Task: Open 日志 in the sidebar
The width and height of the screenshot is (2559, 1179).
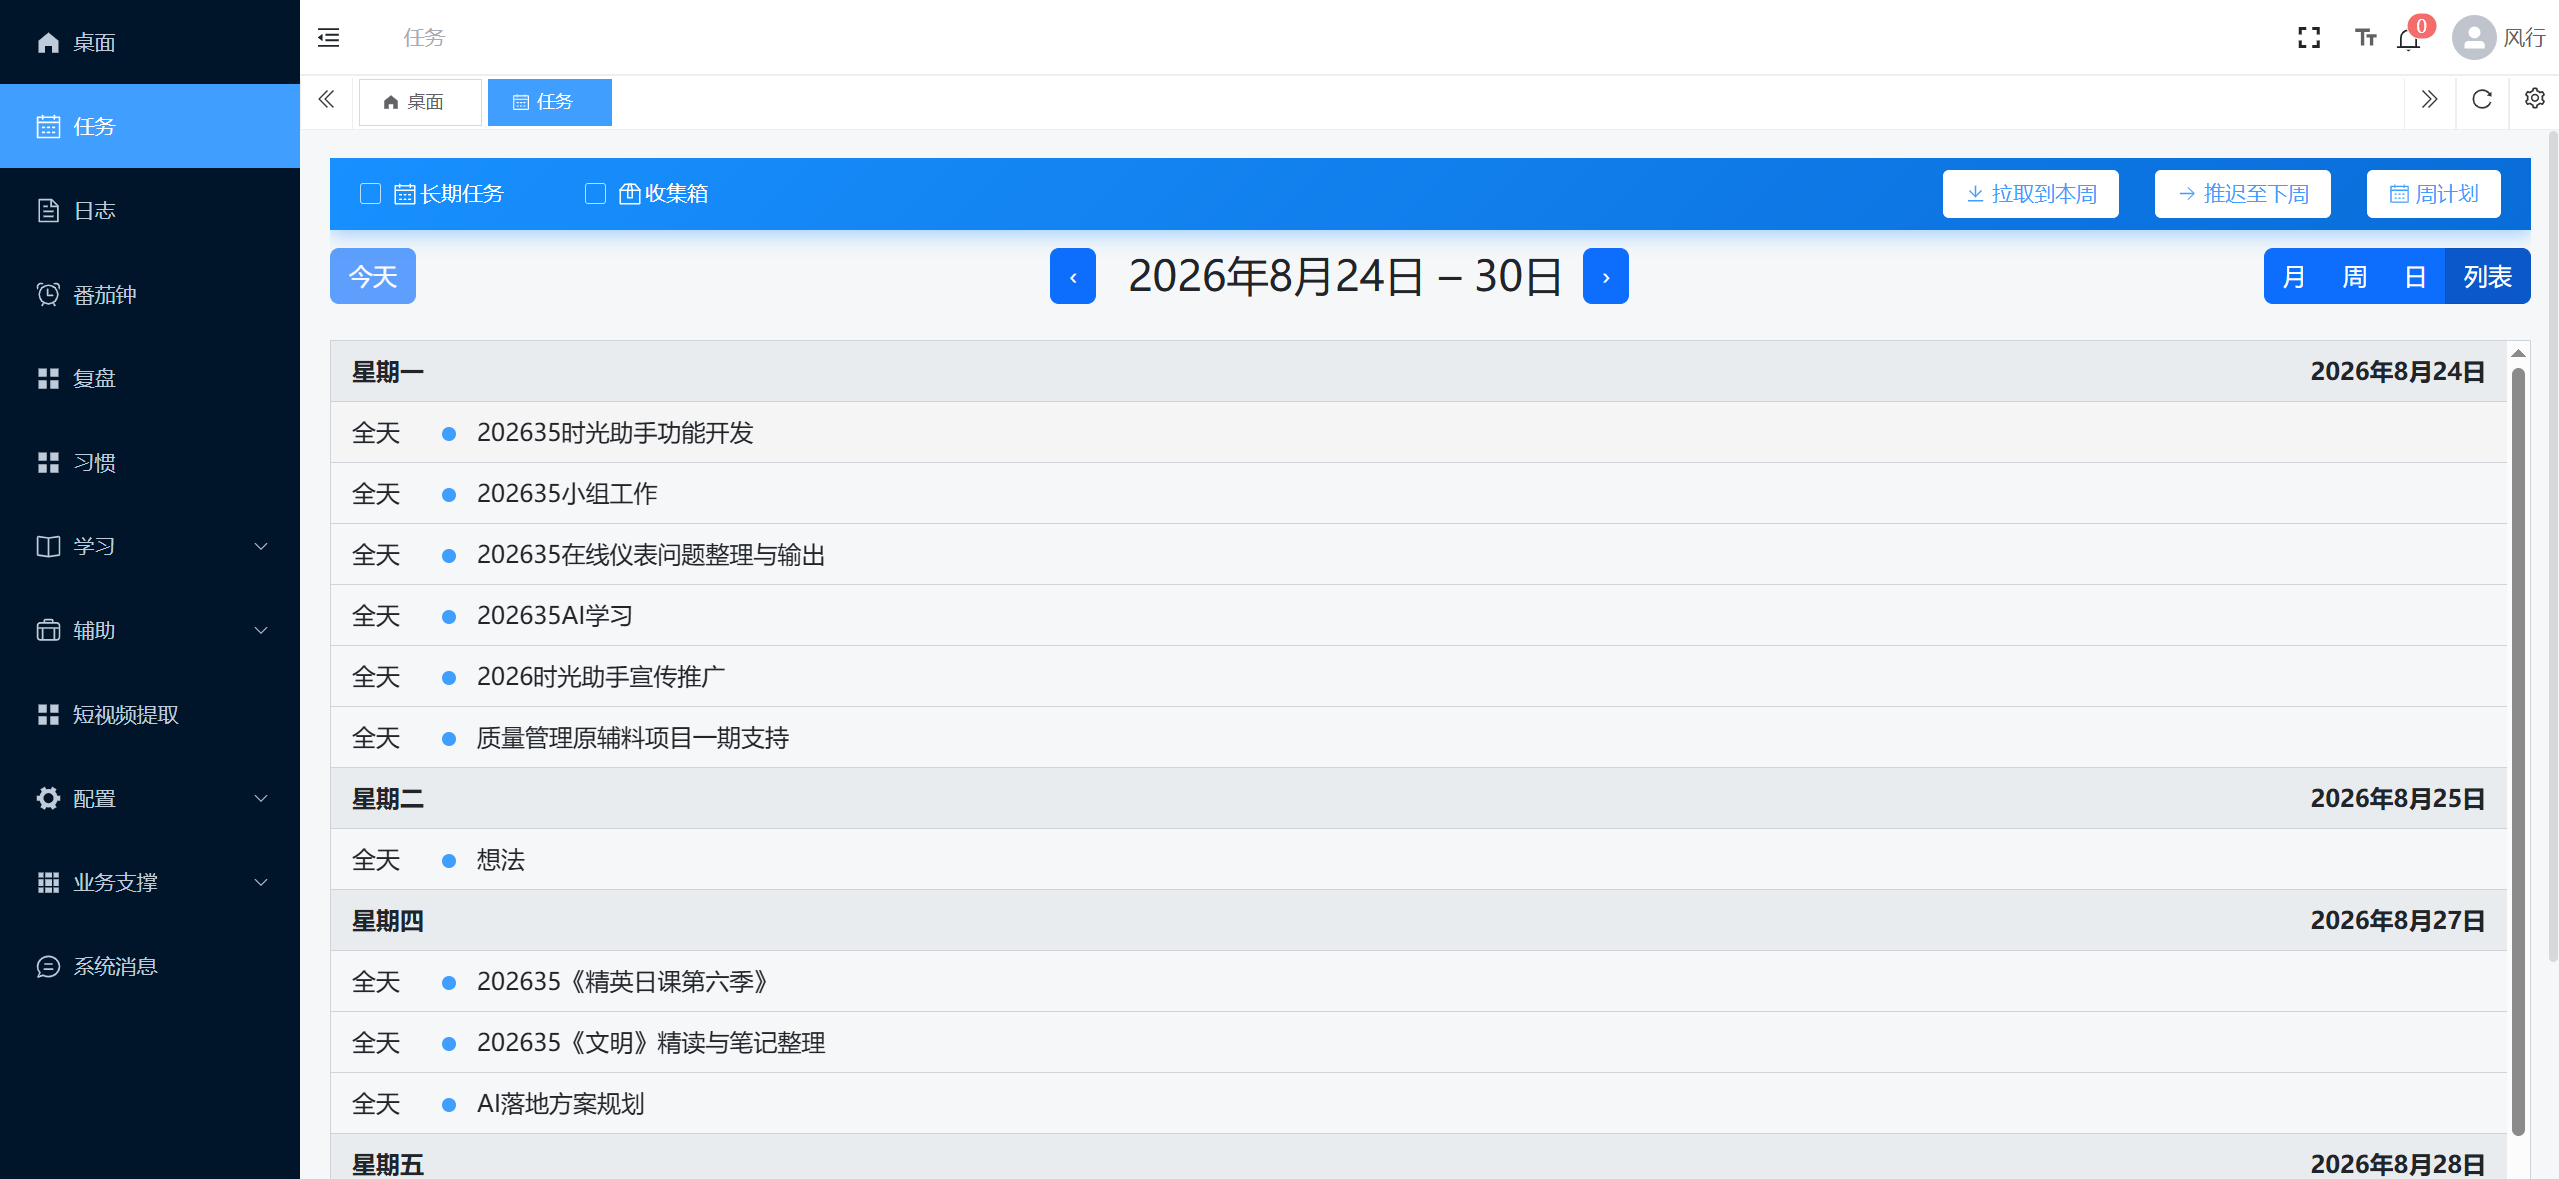Action: [x=150, y=210]
